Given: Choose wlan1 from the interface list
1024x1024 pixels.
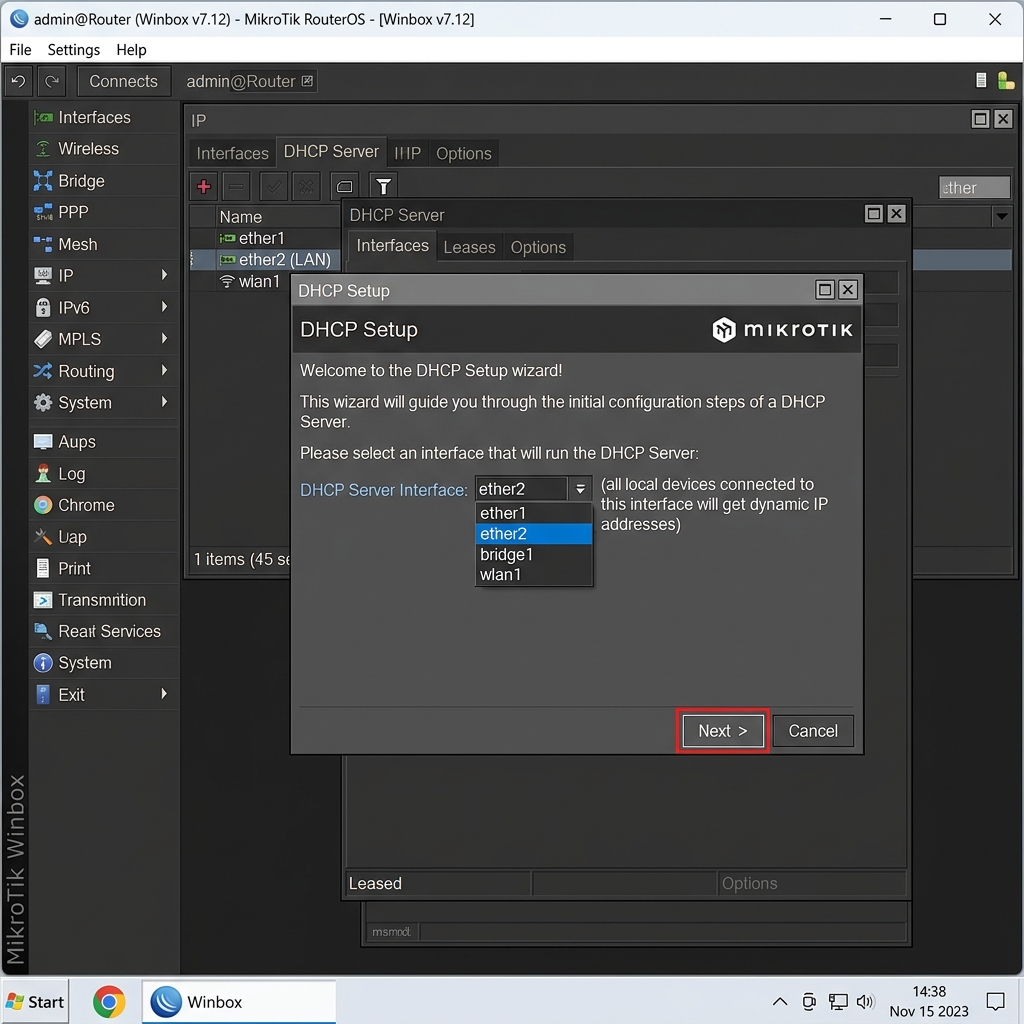Looking at the screenshot, I should coord(534,575).
